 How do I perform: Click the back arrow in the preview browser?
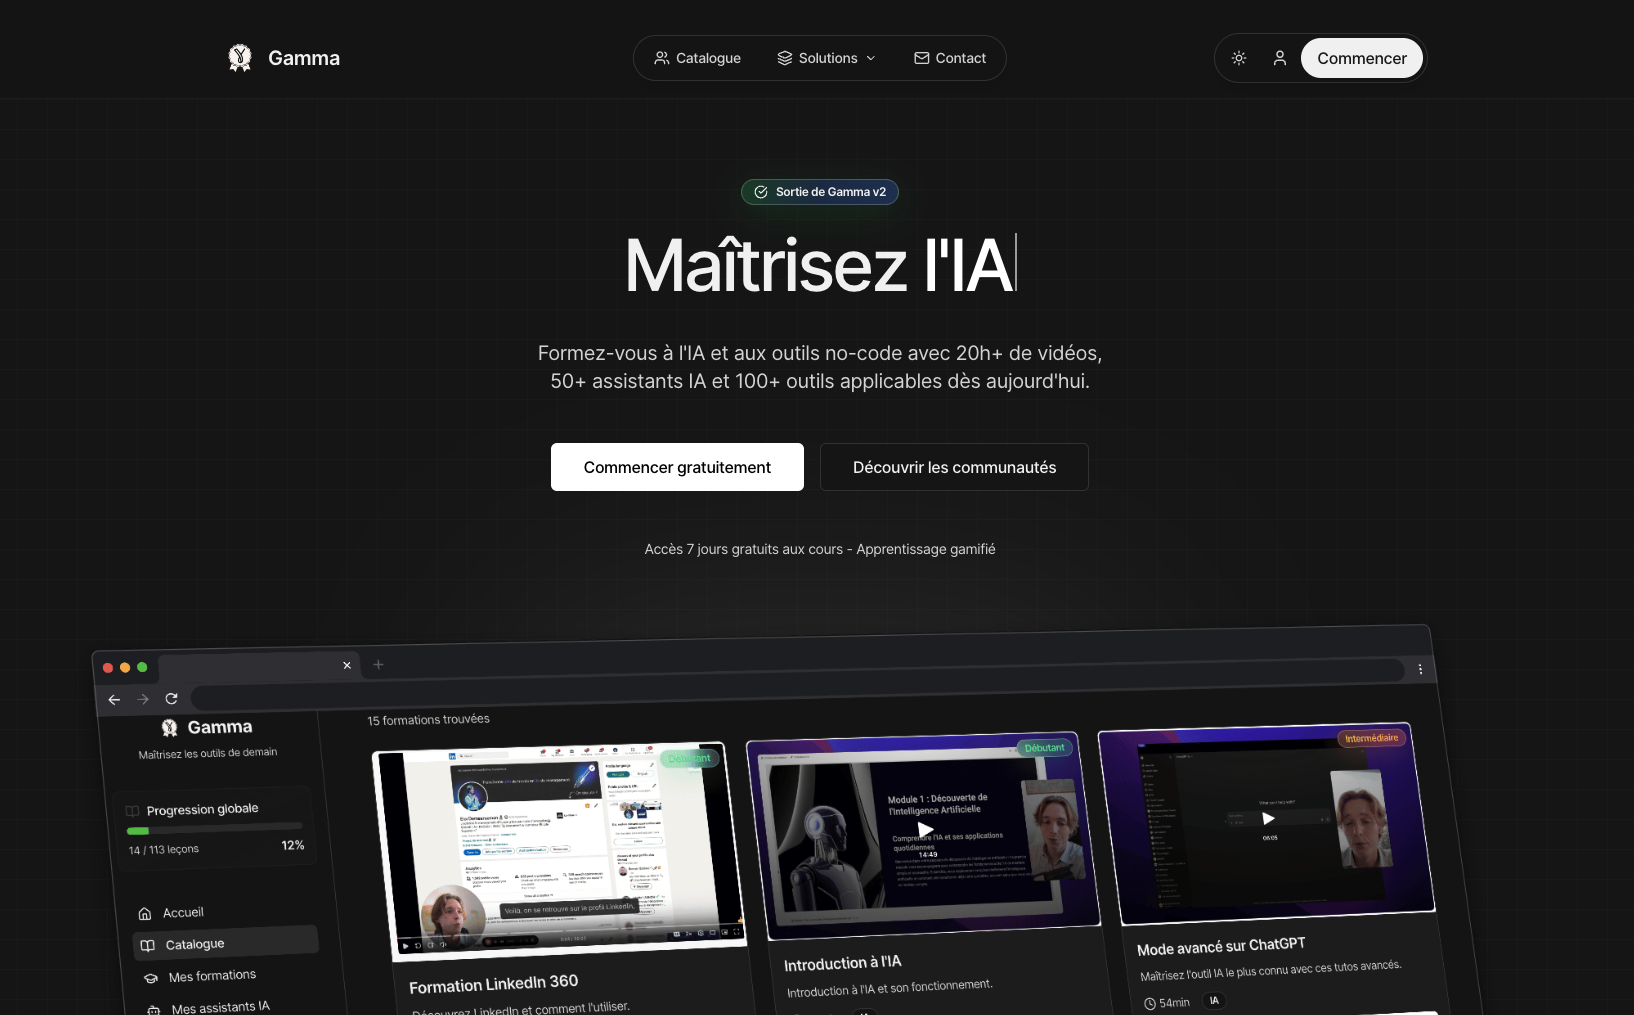[114, 700]
